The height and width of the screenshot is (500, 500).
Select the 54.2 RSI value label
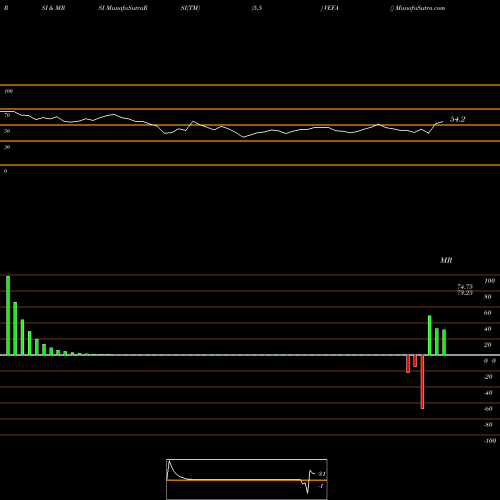click(457, 119)
